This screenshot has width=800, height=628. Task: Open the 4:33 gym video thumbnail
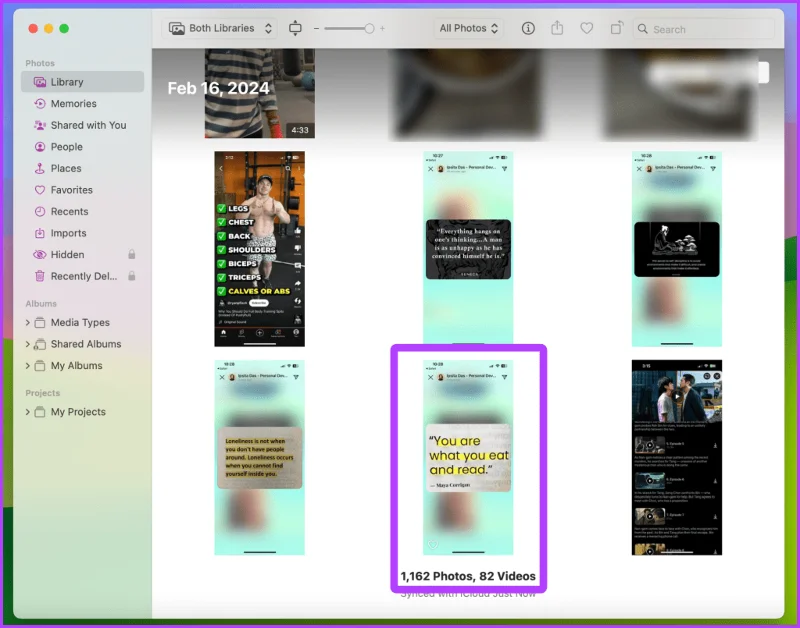(x=260, y=93)
